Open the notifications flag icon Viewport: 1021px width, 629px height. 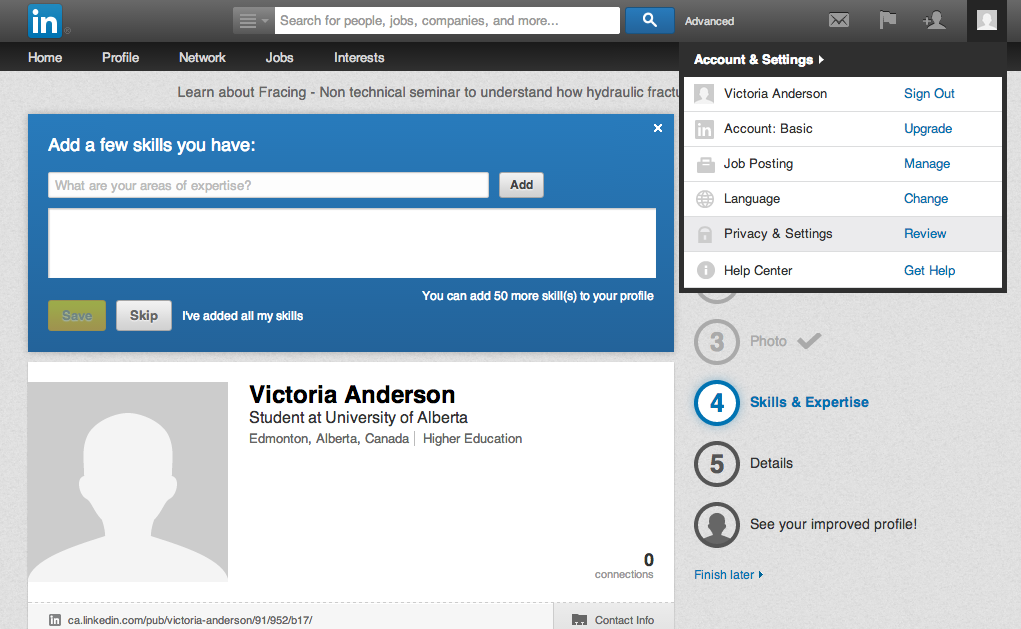click(888, 20)
